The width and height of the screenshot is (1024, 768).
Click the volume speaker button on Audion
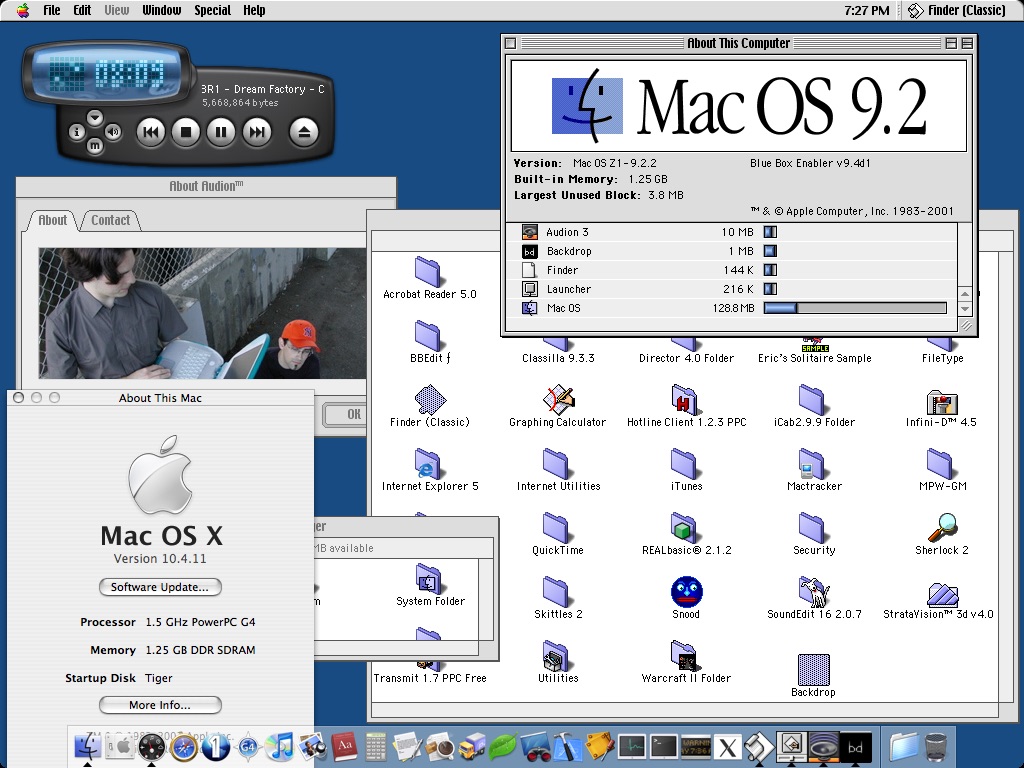click(x=113, y=132)
